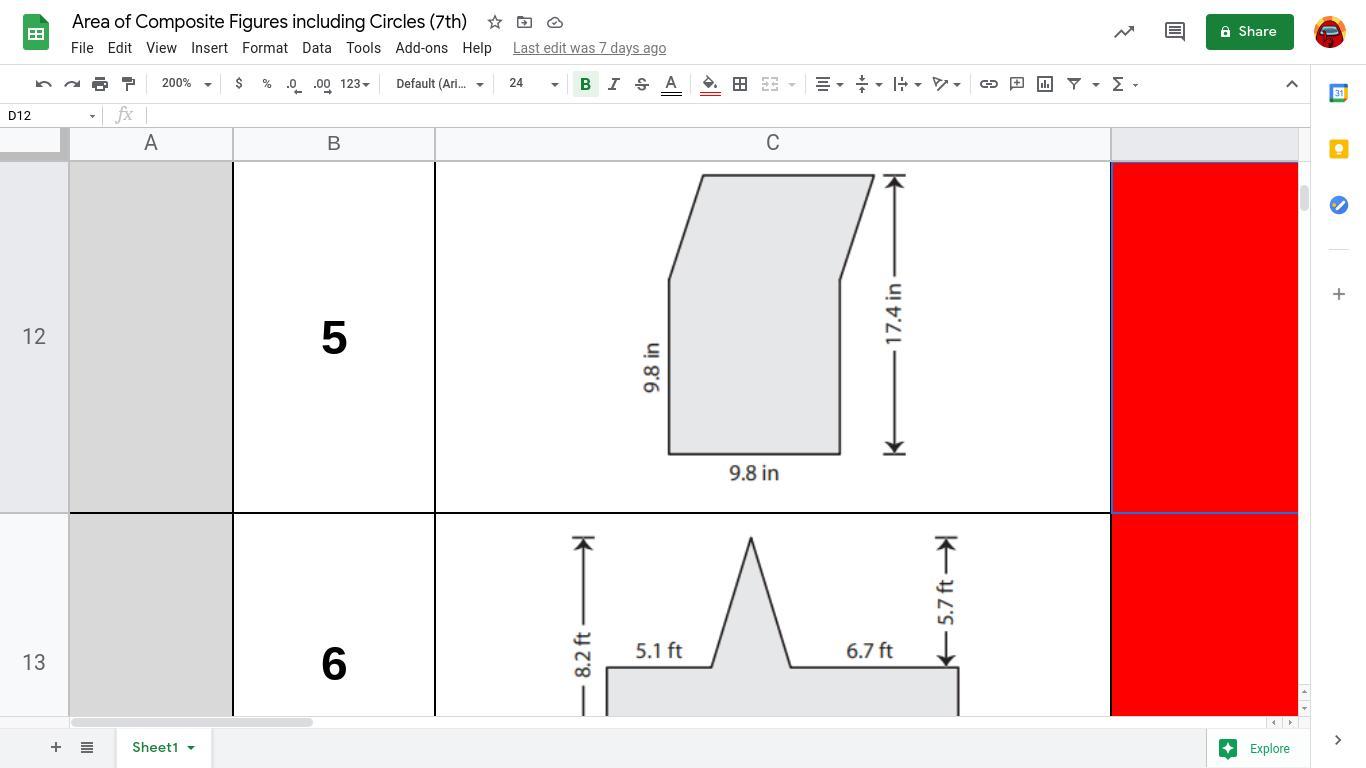Toggle italic formatting
The image size is (1366, 768).
613,84
